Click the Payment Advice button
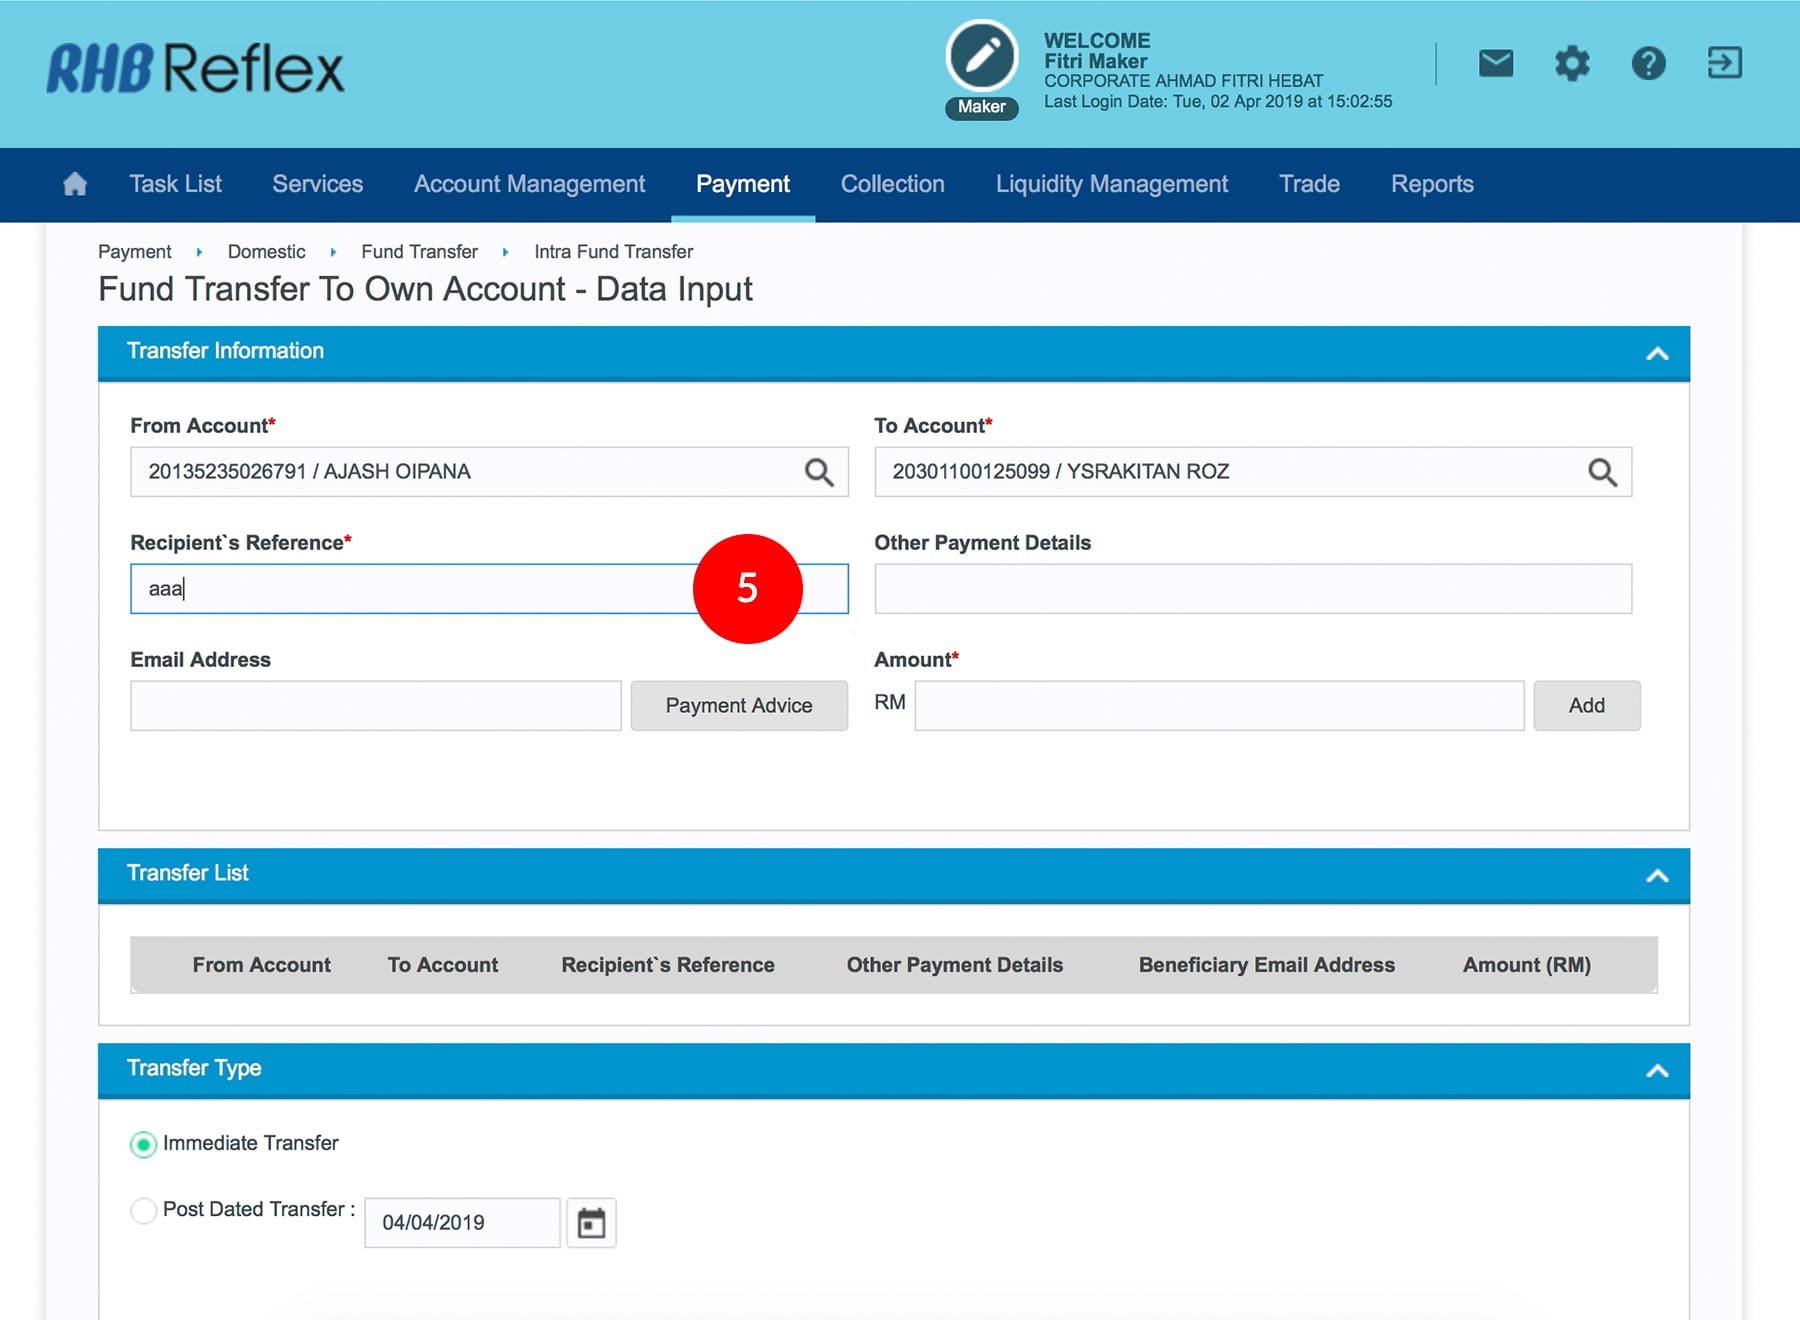This screenshot has height=1320, width=1800. click(738, 706)
